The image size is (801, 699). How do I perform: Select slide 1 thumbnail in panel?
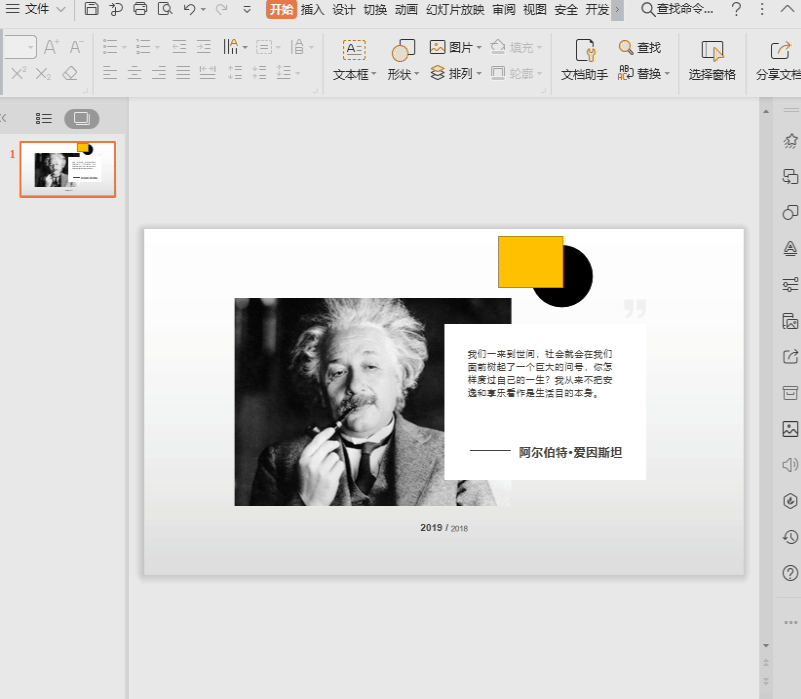68,169
